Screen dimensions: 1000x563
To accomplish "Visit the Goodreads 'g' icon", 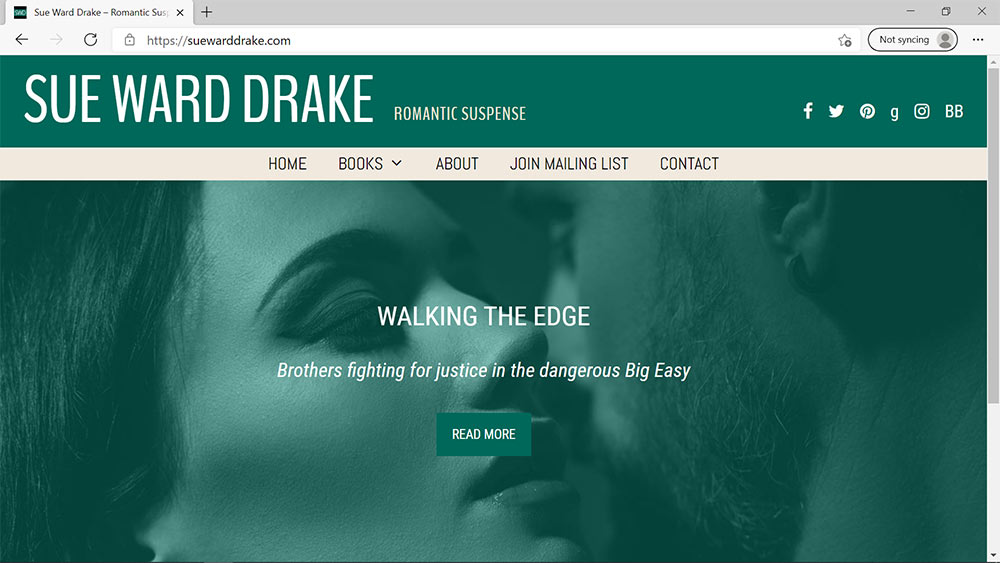I will (895, 112).
